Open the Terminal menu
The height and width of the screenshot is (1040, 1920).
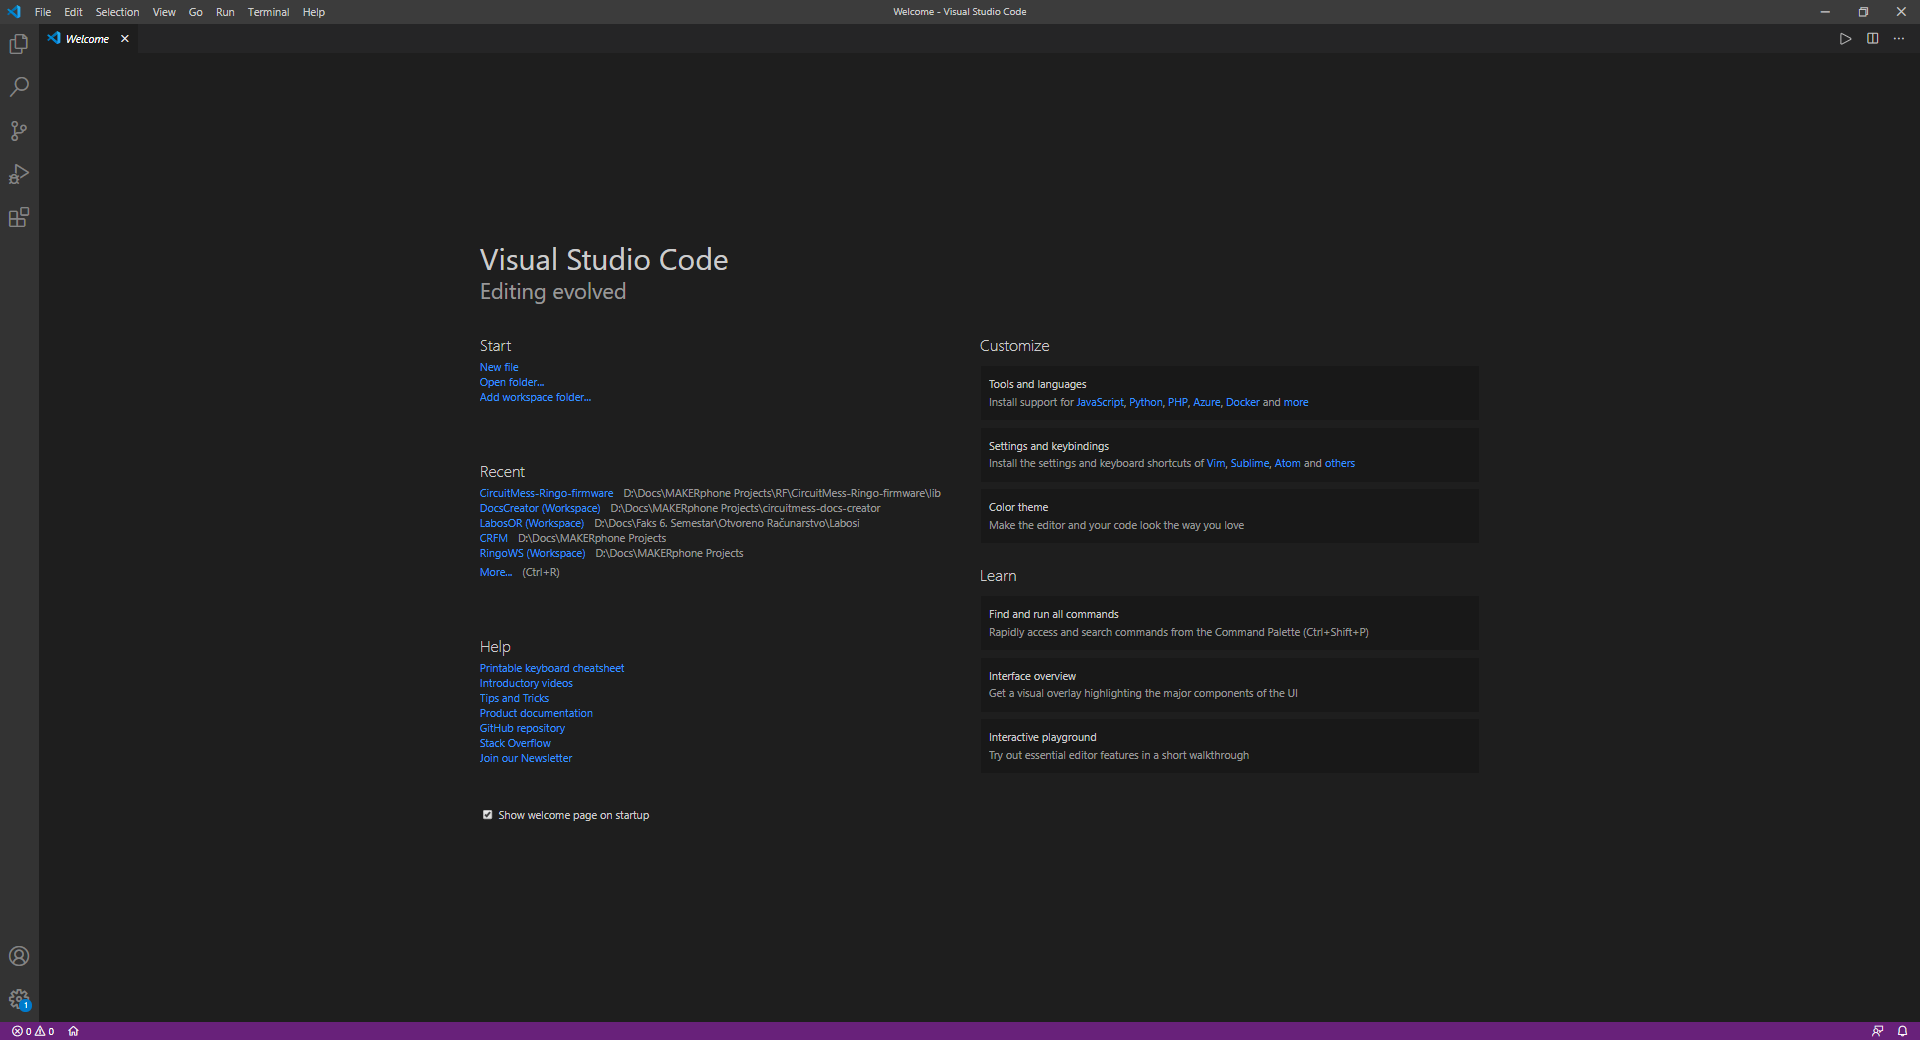click(269, 12)
